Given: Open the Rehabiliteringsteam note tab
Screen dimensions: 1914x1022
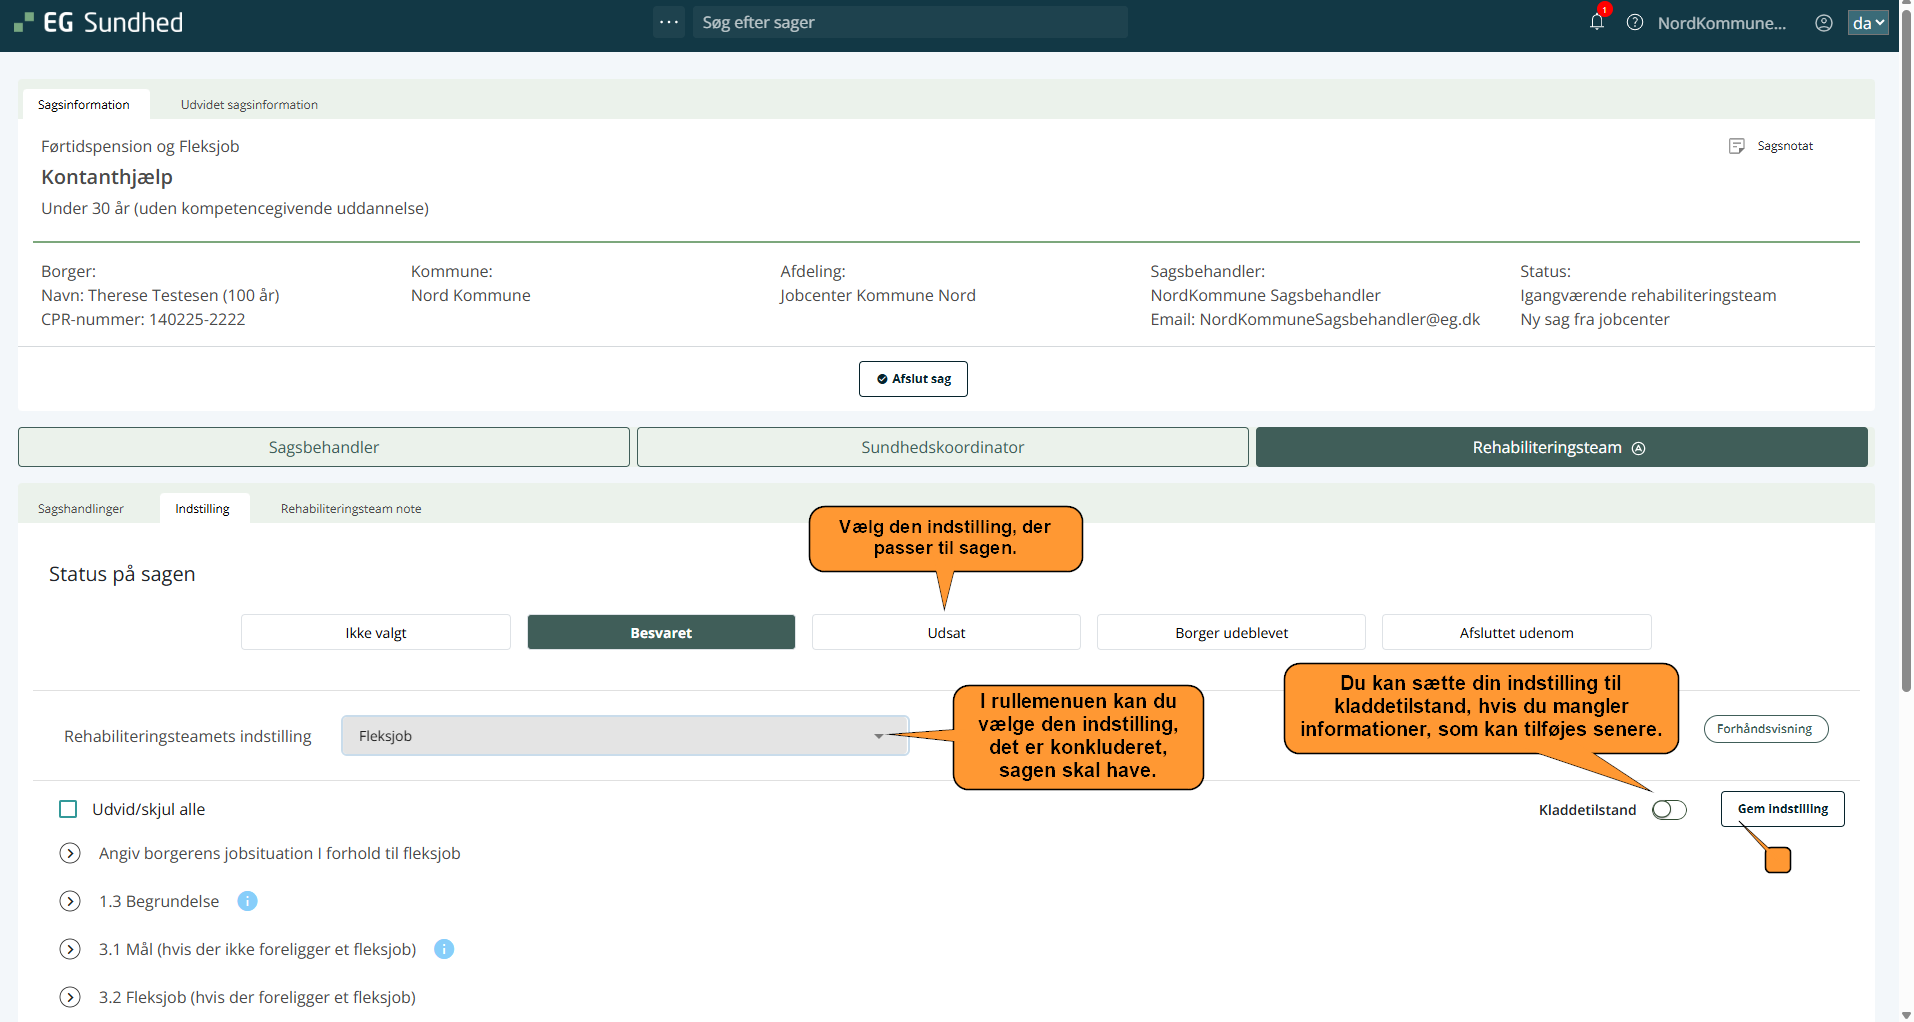Looking at the screenshot, I should (x=351, y=509).
